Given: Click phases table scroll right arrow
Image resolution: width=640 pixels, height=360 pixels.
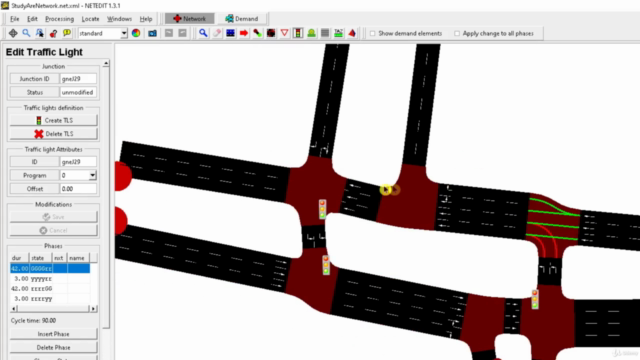Looking at the screenshot, I should tap(93, 309).
